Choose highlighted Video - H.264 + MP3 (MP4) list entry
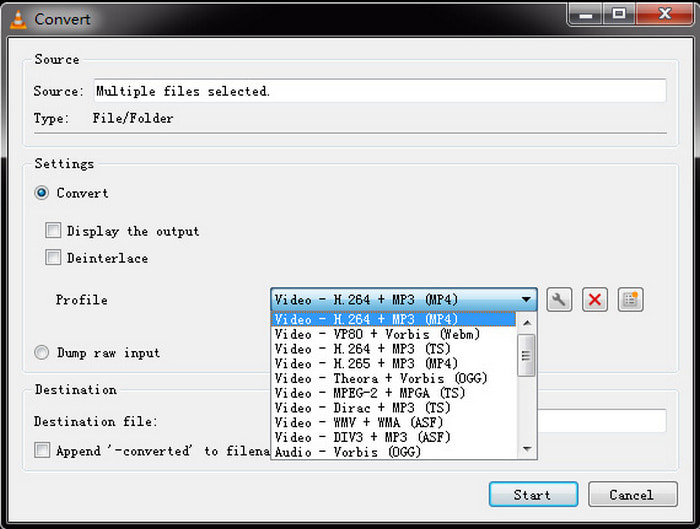The width and height of the screenshot is (700, 529). (x=393, y=319)
